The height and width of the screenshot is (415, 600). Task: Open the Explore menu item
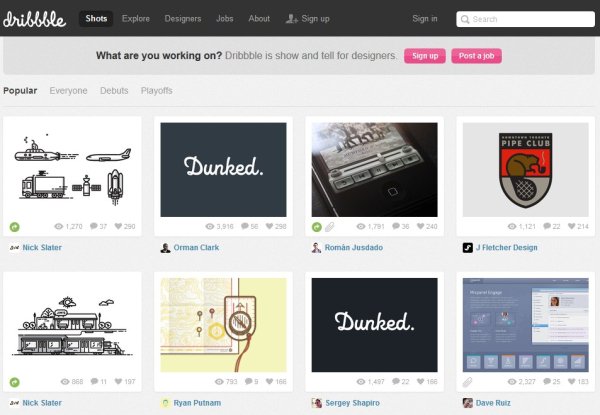pyautogui.click(x=136, y=18)
